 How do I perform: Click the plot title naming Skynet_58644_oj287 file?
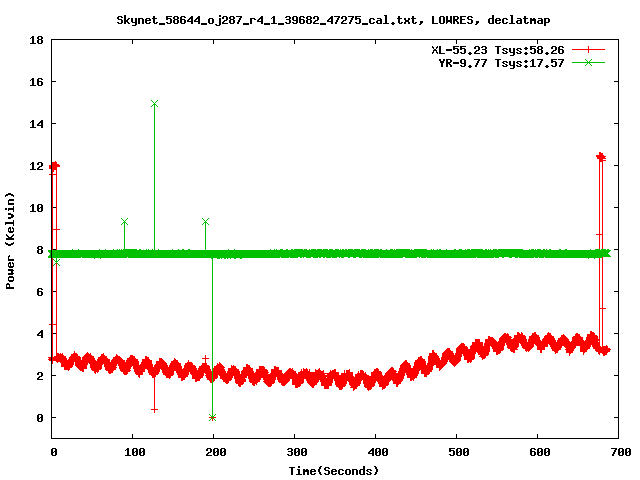[x=333, y=20]
